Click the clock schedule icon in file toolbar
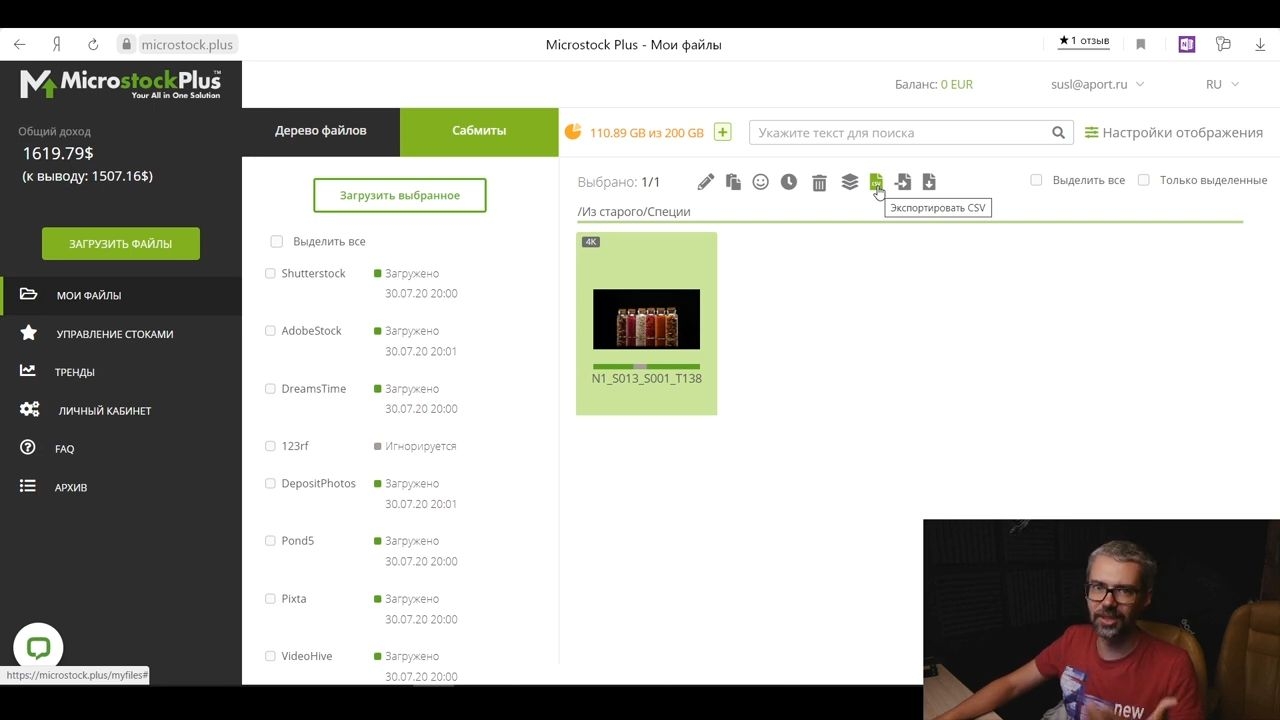The height and width of the screenshot is (720, 1280). [x=789, y=182]
